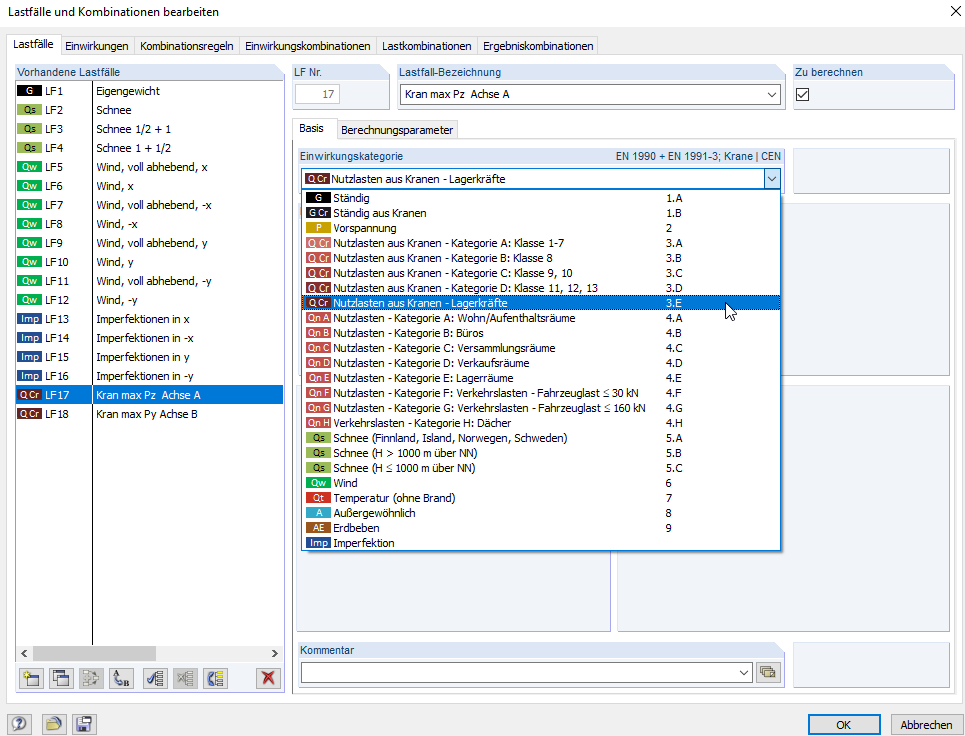Choose Kategorie G Fahrzeuglast ≤ 160 kN
Image resolution: width=965 pixels, height=736 pixels.
pos(541,408)
